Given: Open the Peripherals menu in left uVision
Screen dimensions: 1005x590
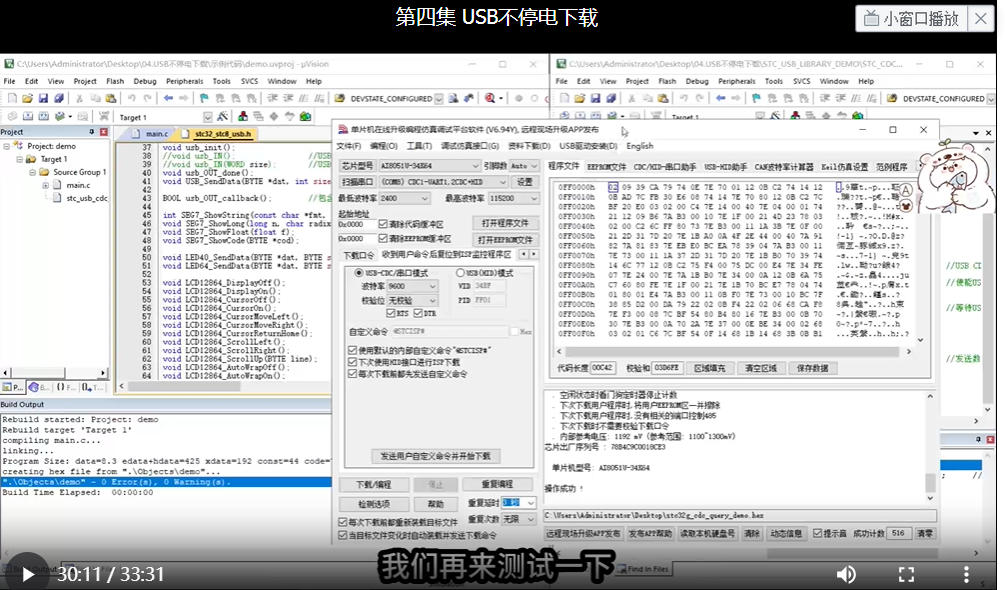Looking at the screenshot, I should [x=185, y=81].
